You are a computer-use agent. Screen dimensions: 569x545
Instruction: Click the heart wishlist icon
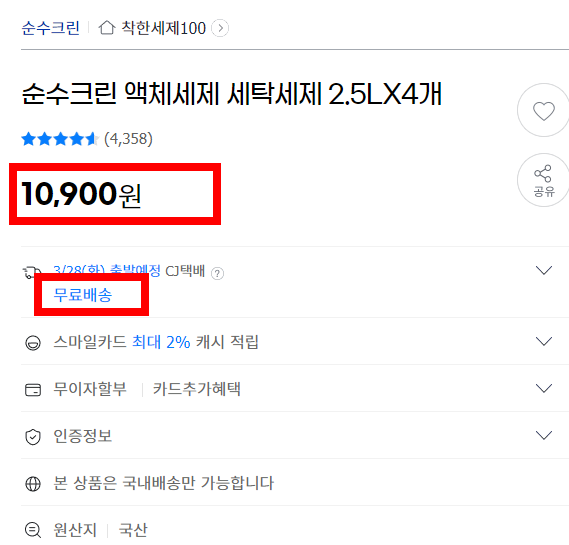[543, 110]
